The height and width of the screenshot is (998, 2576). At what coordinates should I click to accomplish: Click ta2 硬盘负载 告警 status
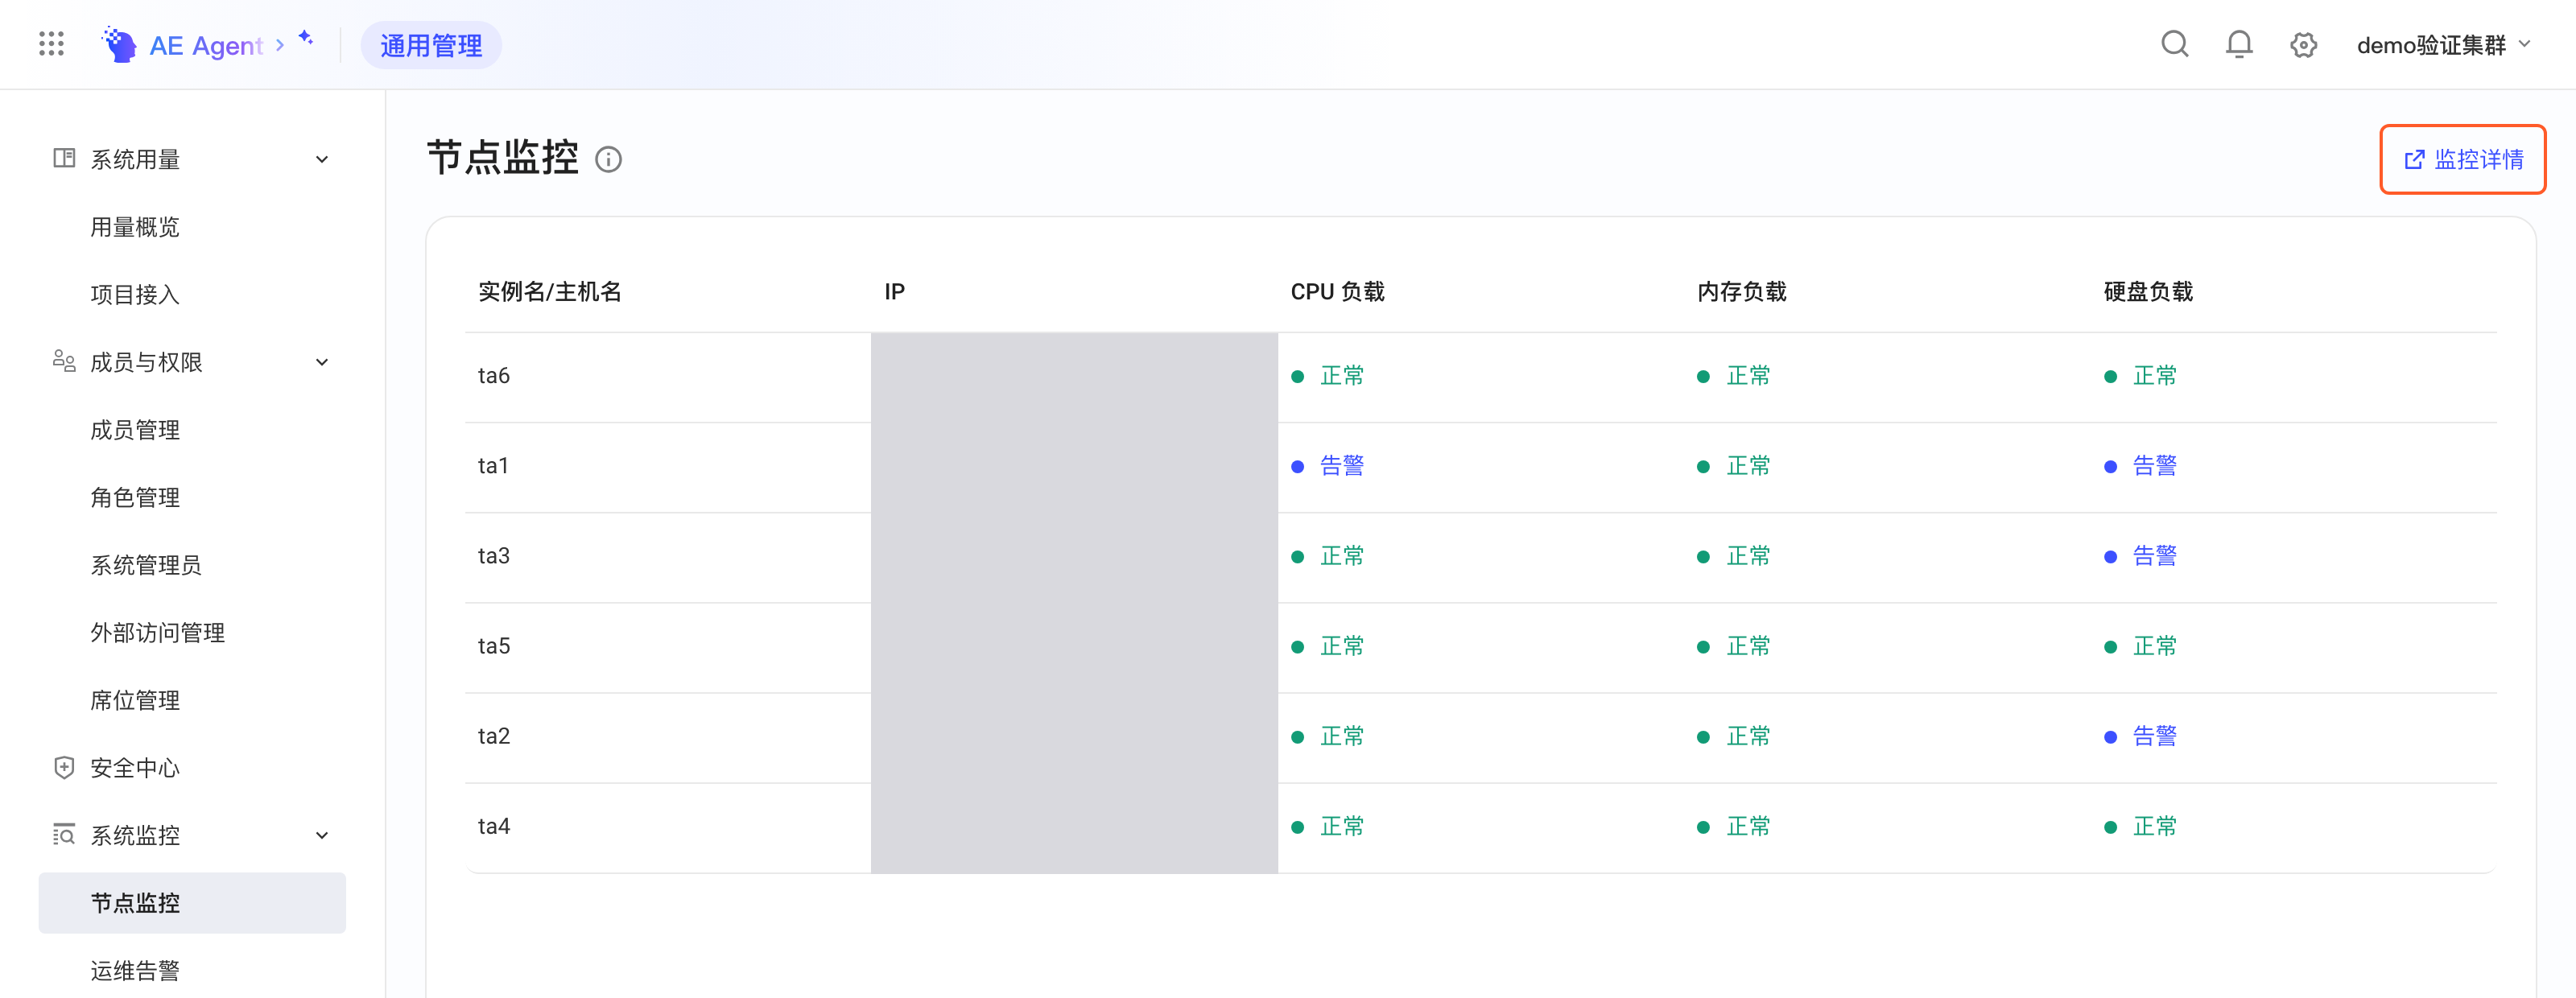[2141, 735]
